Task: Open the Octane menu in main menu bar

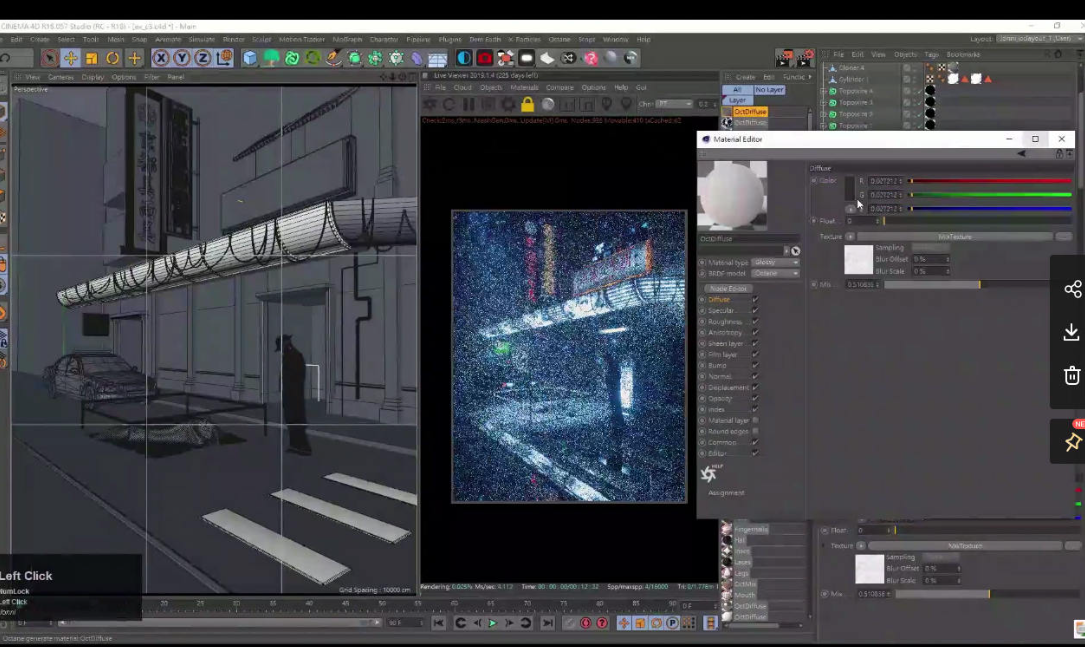Action: [x=559, y=39]
